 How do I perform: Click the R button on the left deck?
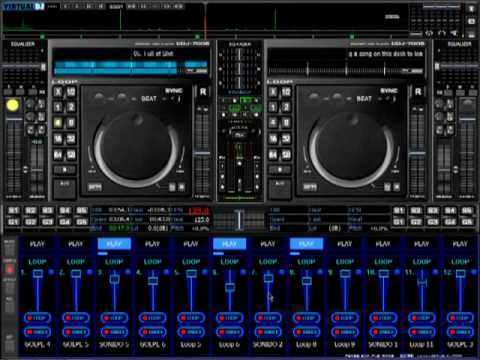click(203, 92)
